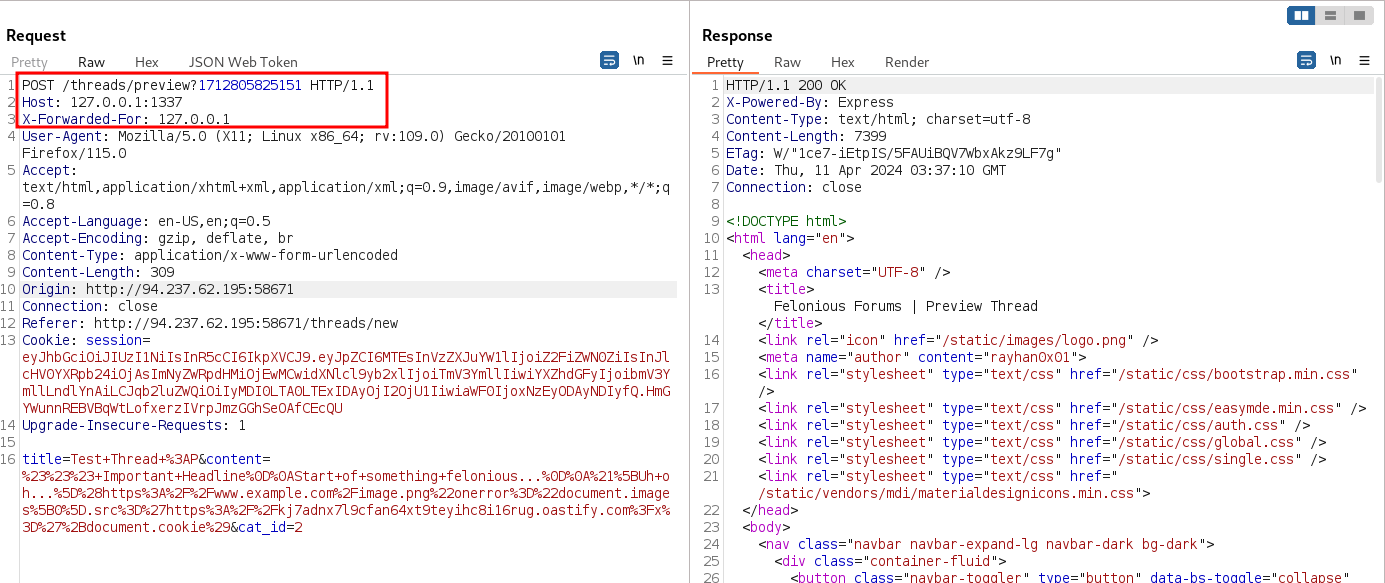Click the Upgrade-Insecure-Requests header line
This screenshot has width=1385, height=583.
tap(134, 425)
